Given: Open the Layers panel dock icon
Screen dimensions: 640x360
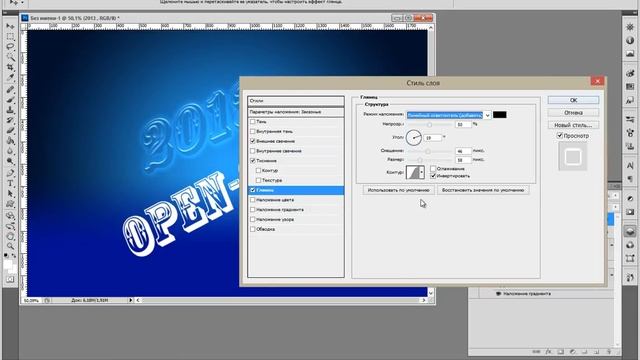Looking at the screenshot, I should coord(630,231).
